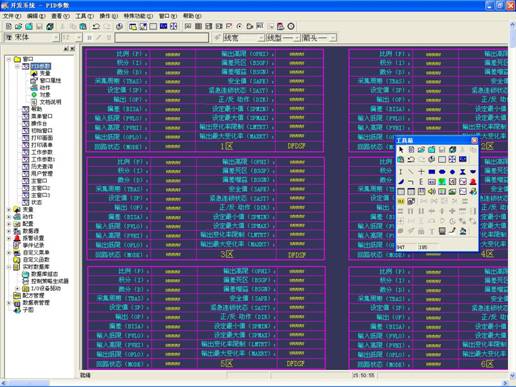Open the 特殊功能 menu
Screen dimensions: 516x387
[x=138, y=16]
